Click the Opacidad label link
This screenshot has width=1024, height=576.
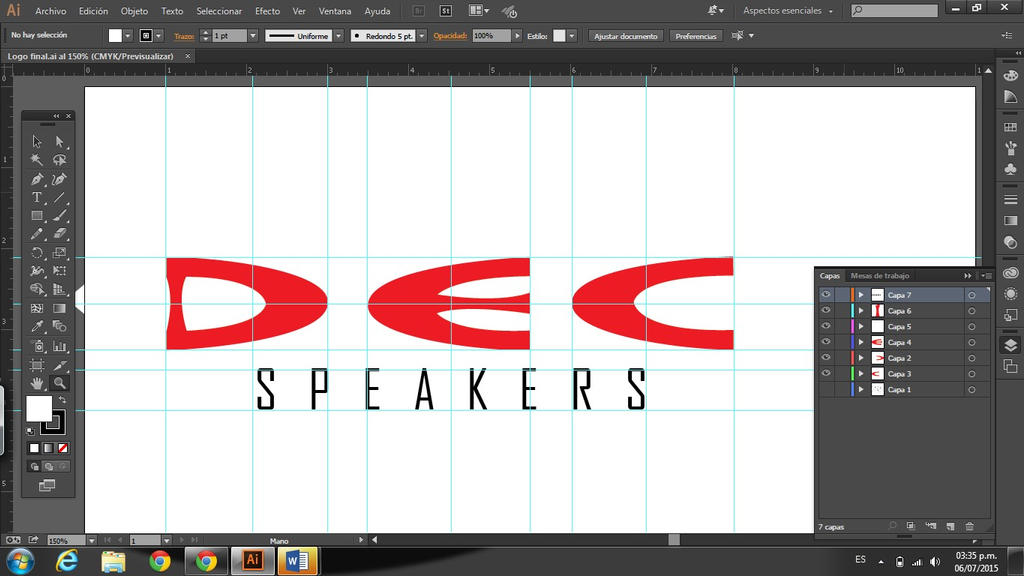pos(450,36)
